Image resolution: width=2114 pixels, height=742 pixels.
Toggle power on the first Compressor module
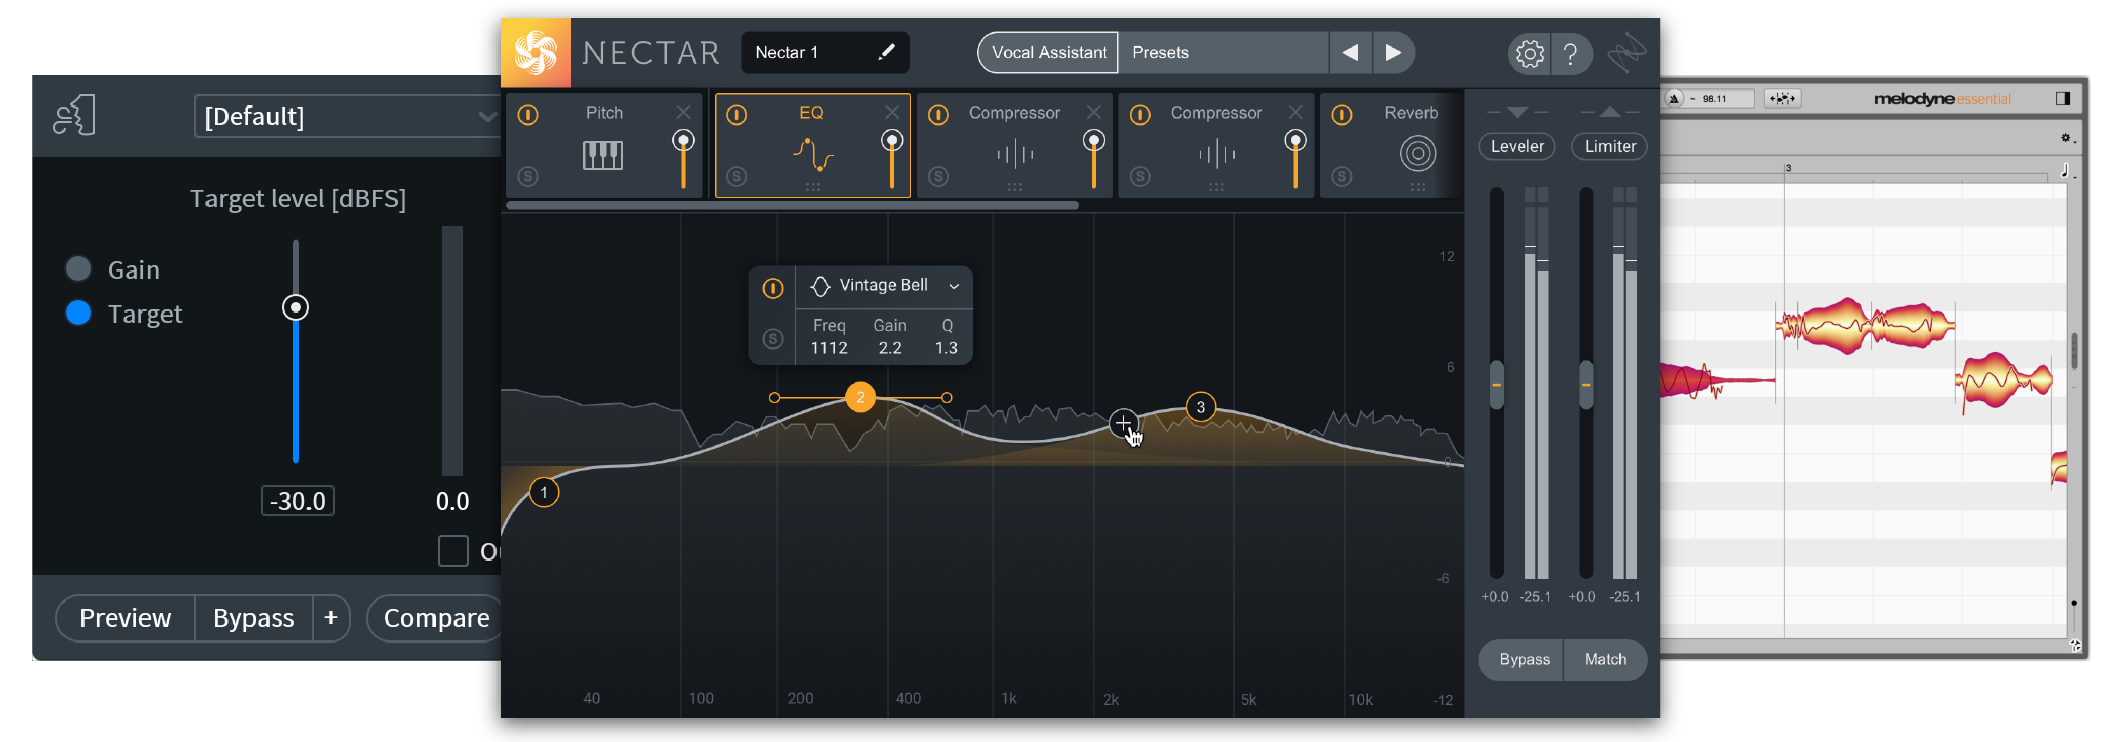tap(938, 115)
